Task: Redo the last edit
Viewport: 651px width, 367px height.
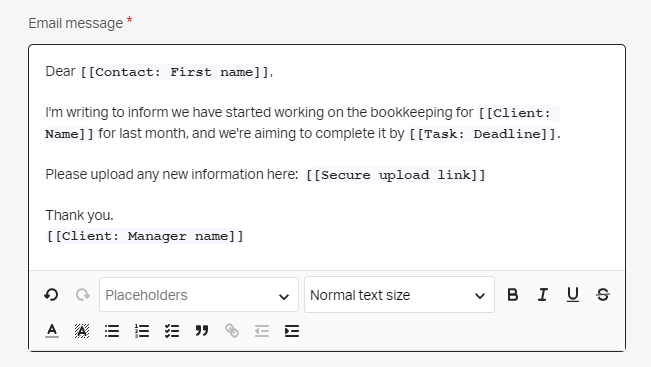Action: click(83, 295)
